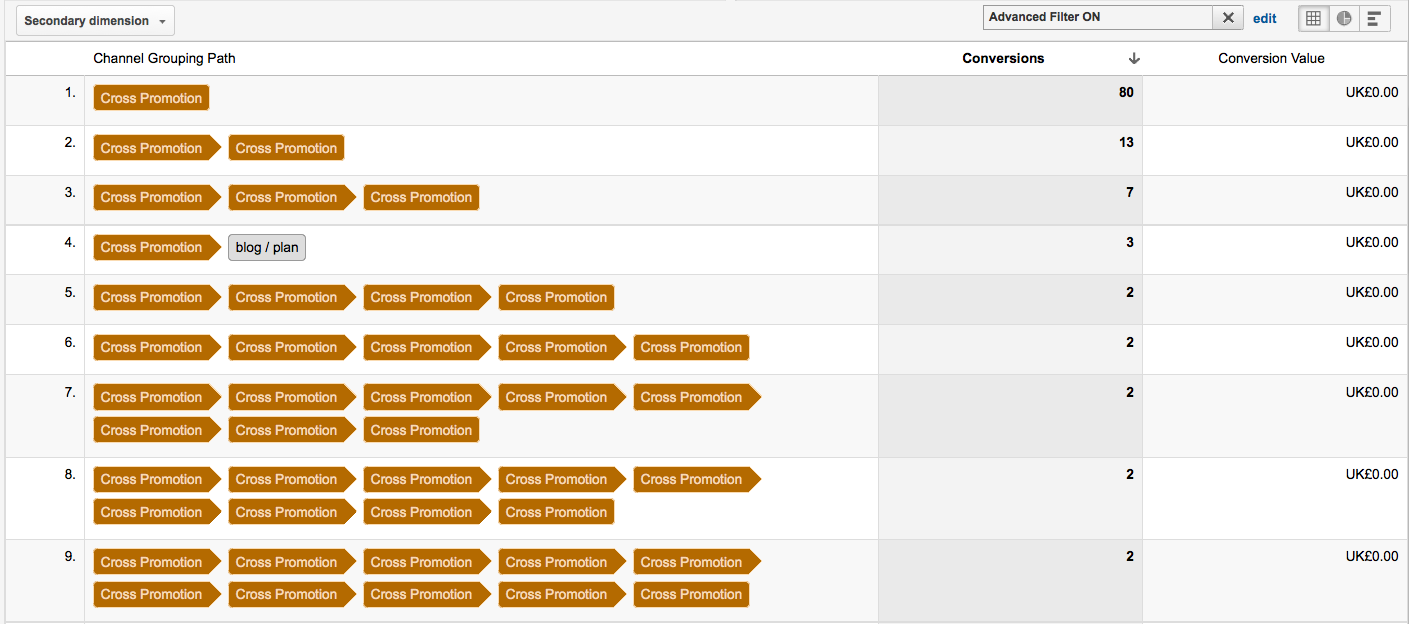Click the Channel Grouping Path column header
1409x624 pixels.
tap(165, 59)
